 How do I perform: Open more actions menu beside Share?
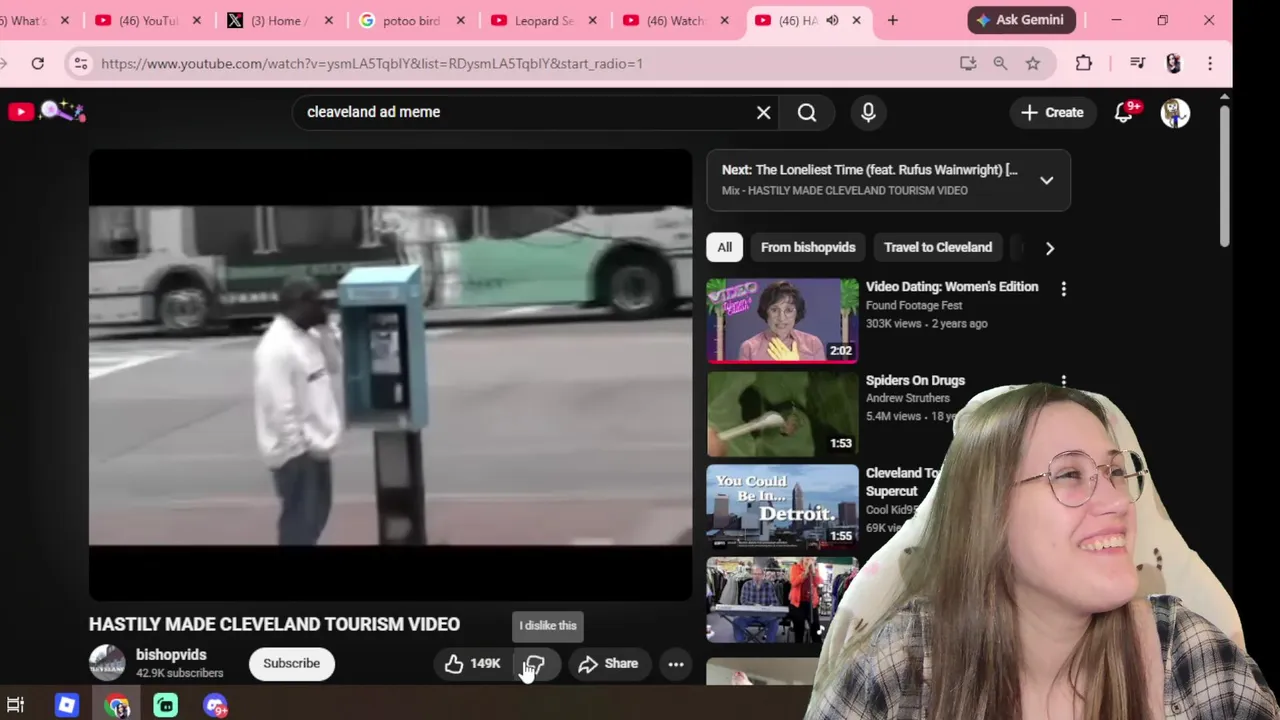676,664
